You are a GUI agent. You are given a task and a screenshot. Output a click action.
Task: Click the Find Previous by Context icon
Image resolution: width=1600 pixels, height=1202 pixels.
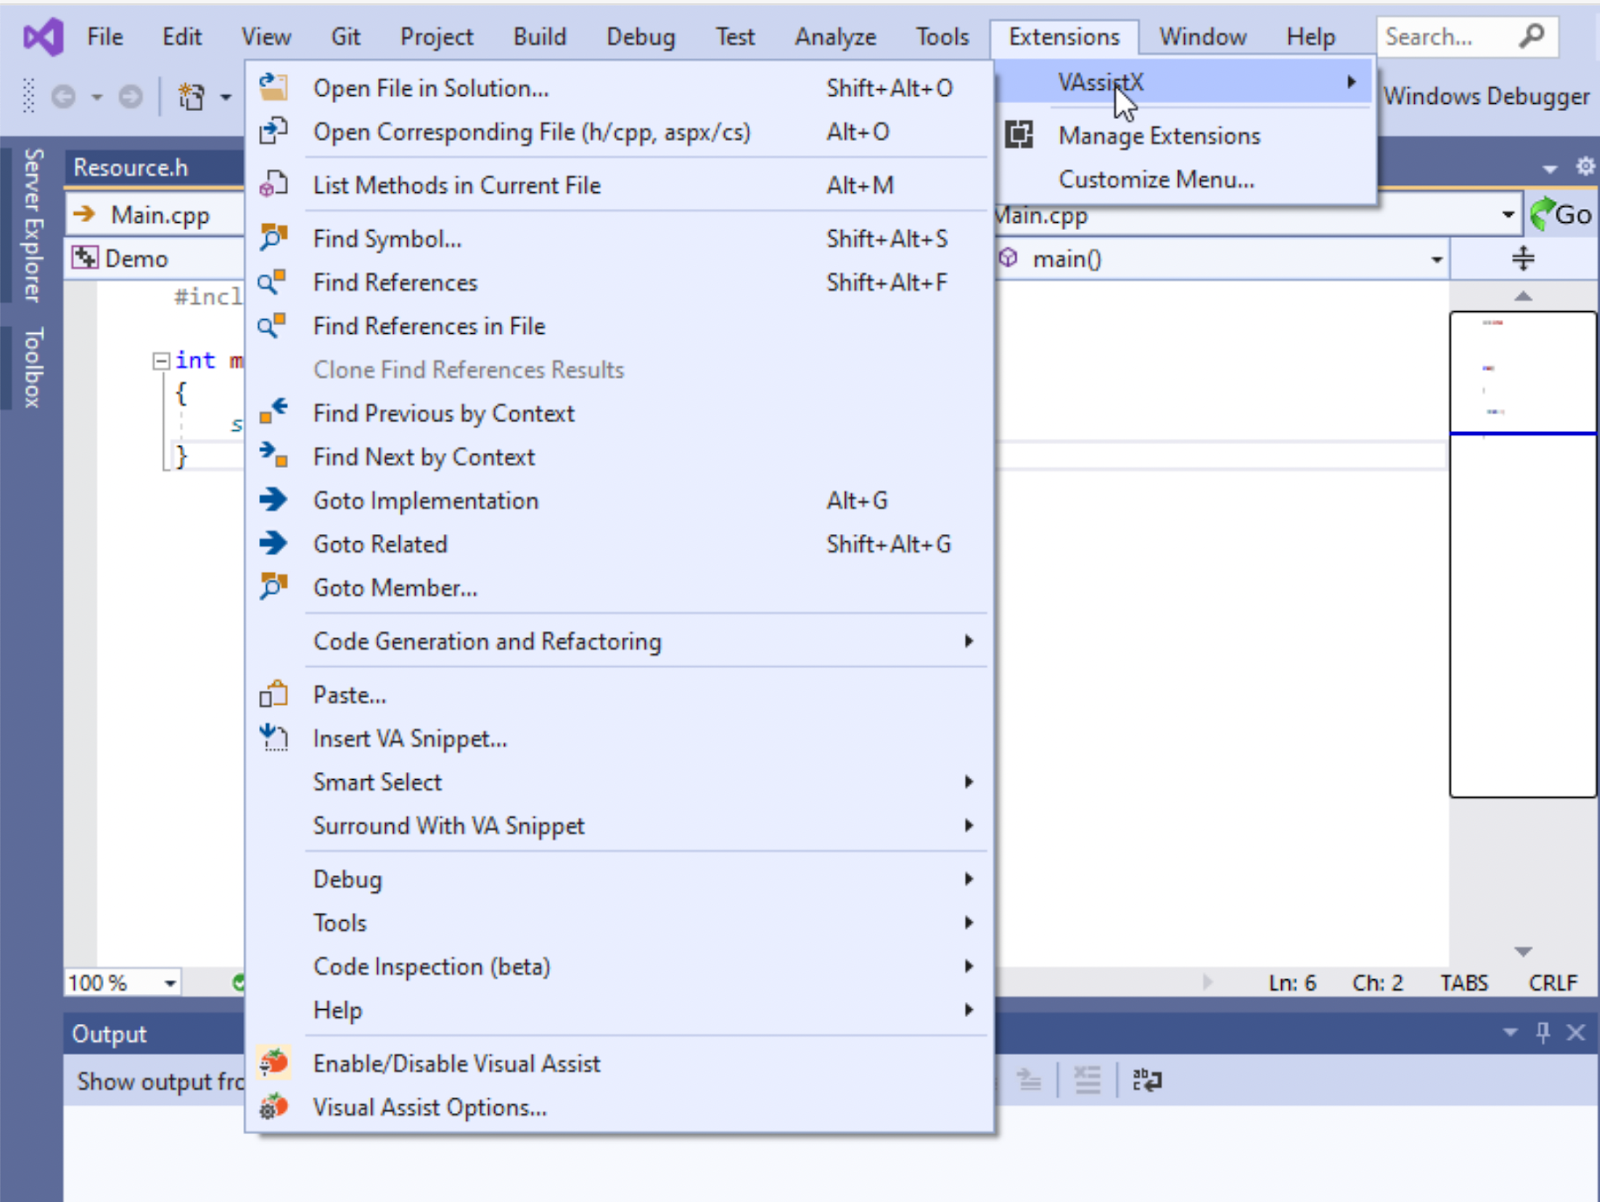point(273,412)
